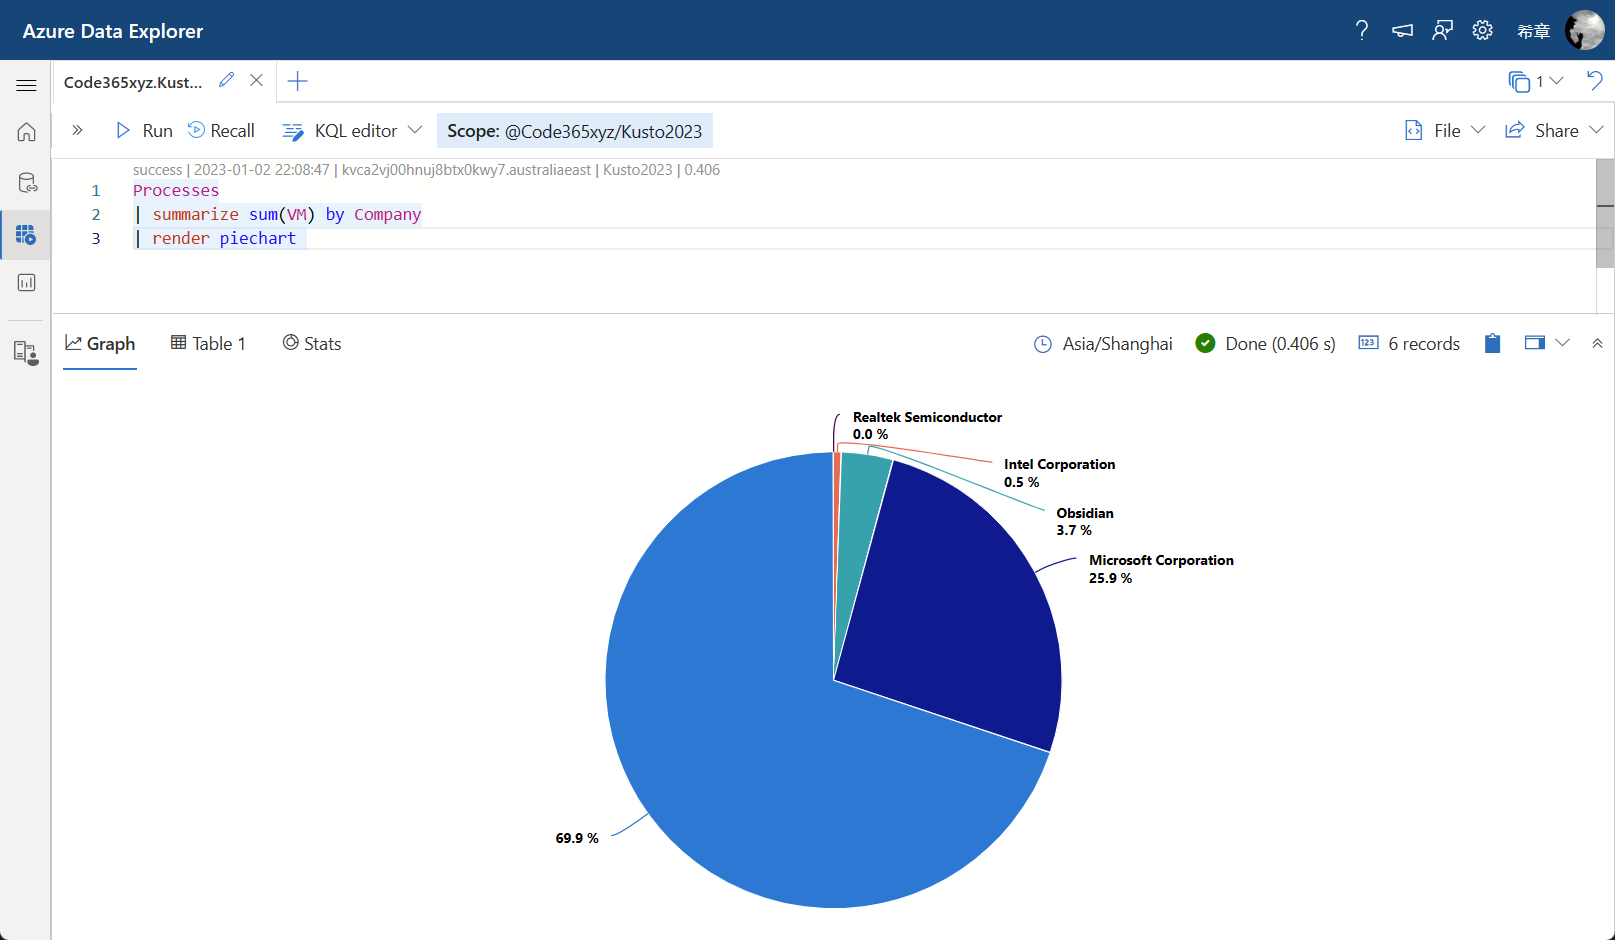Click the Realtek Semiconductor label

tap(927, 417)
